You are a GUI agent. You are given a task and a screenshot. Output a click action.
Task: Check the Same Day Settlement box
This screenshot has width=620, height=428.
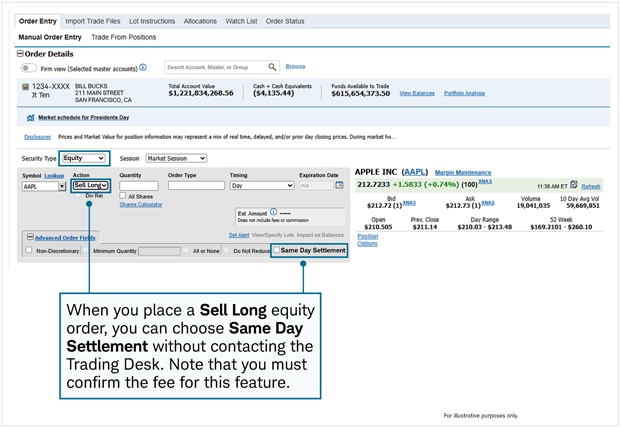(x=277, y=250)
